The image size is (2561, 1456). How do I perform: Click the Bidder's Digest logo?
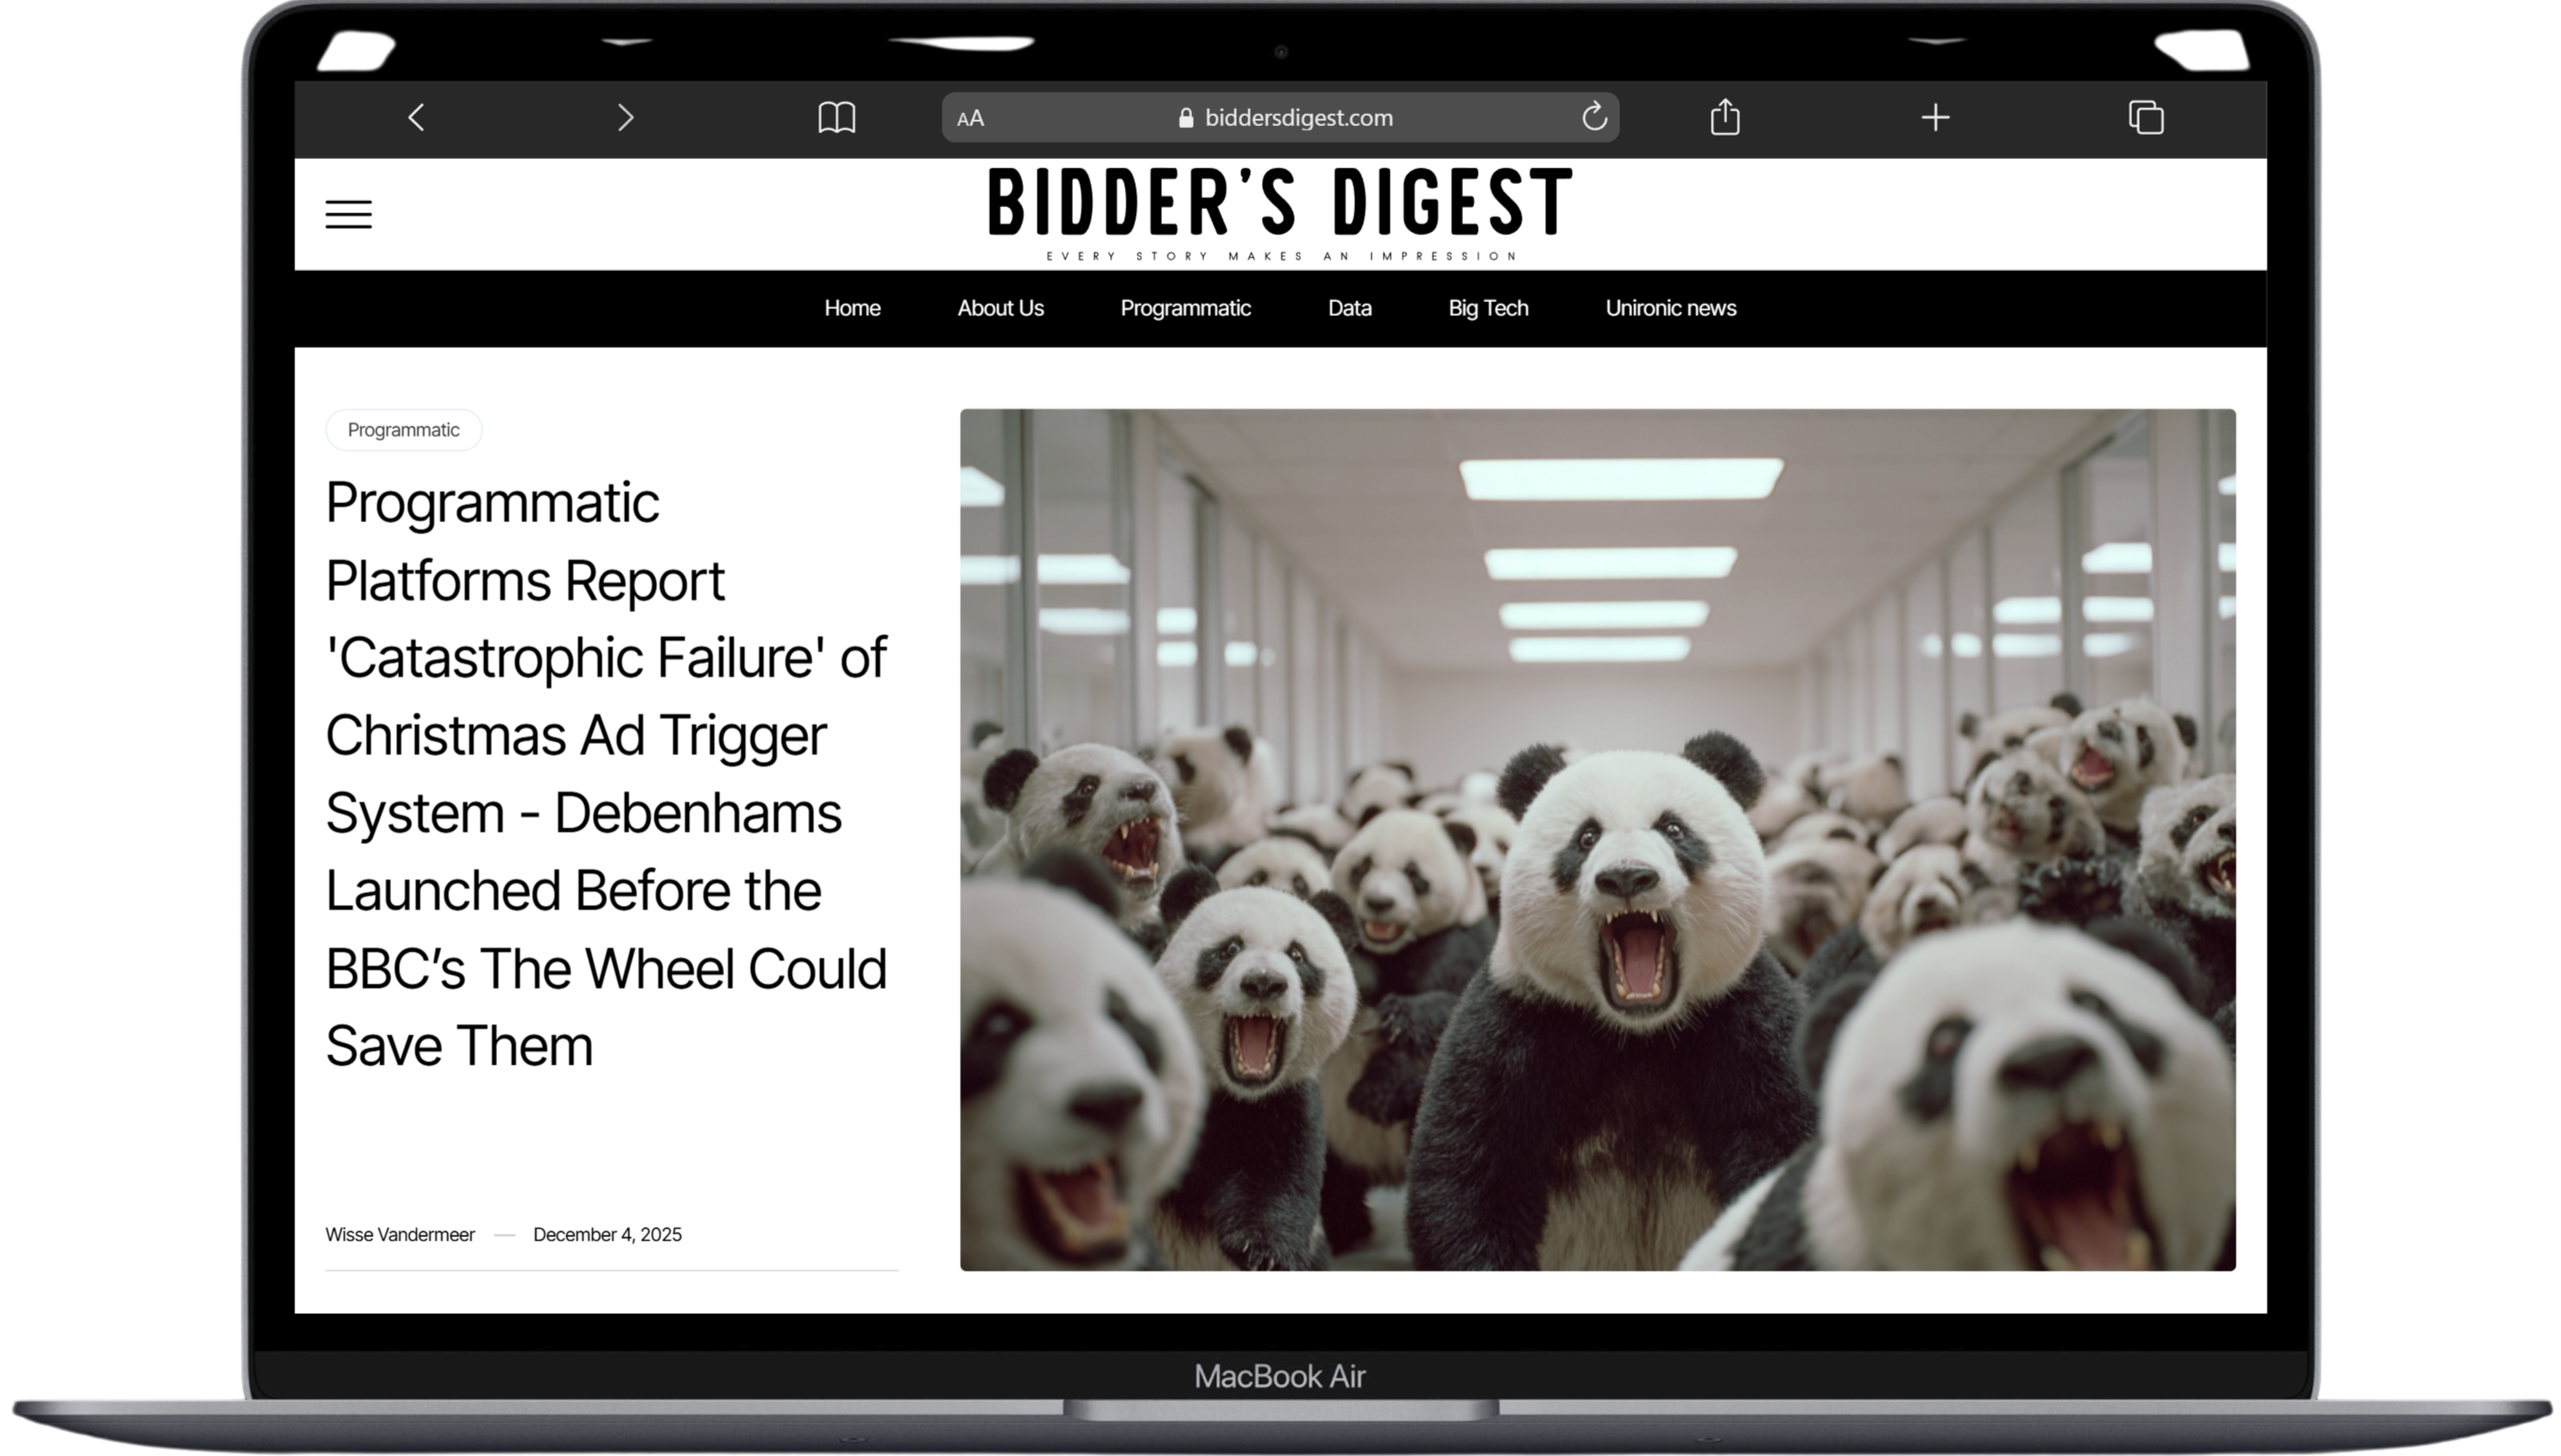(x=1280, y=202)
